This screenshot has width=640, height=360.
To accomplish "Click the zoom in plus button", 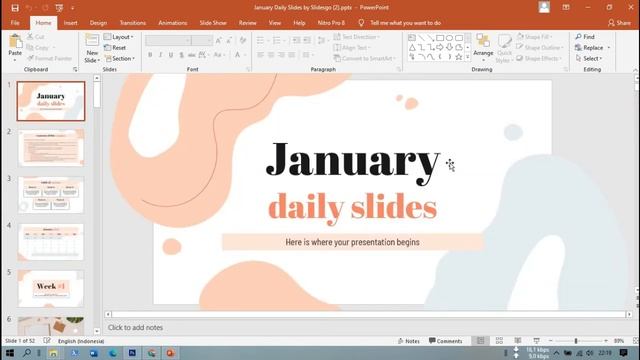I will click(606, 341).
